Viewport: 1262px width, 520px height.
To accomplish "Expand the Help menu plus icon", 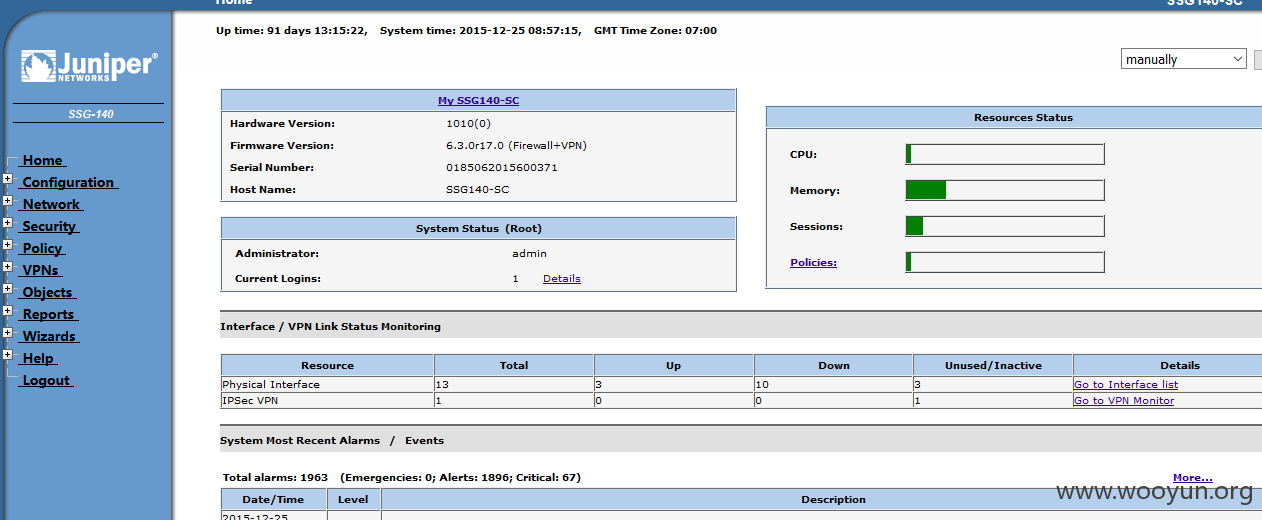I will pos(8,356).
